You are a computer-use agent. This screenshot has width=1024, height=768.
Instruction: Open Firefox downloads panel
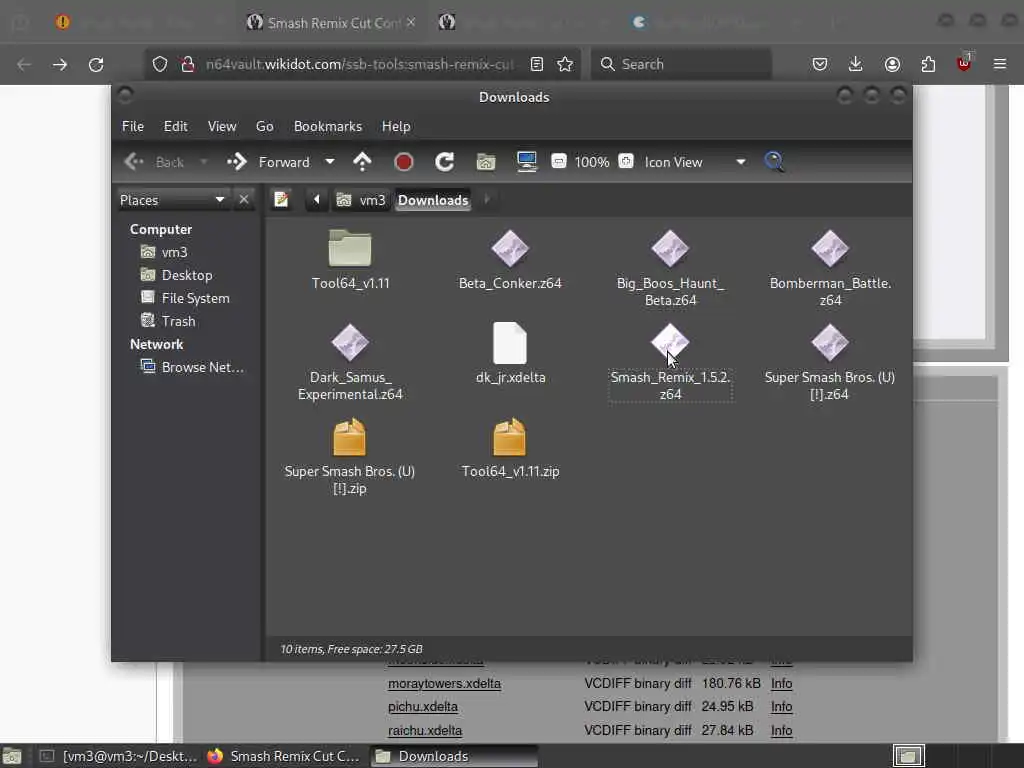point(856,64)
